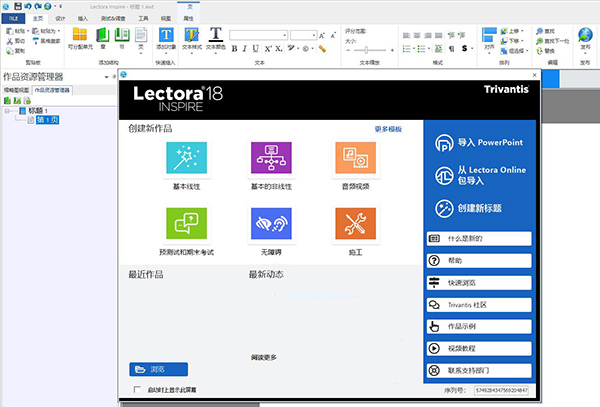Open the 帮助 help button

point(479,261)
